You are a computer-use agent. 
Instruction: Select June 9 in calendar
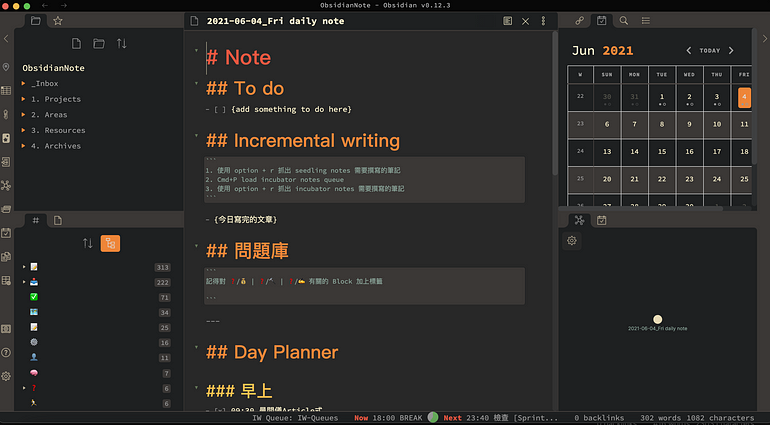click(x=689, y=124)
